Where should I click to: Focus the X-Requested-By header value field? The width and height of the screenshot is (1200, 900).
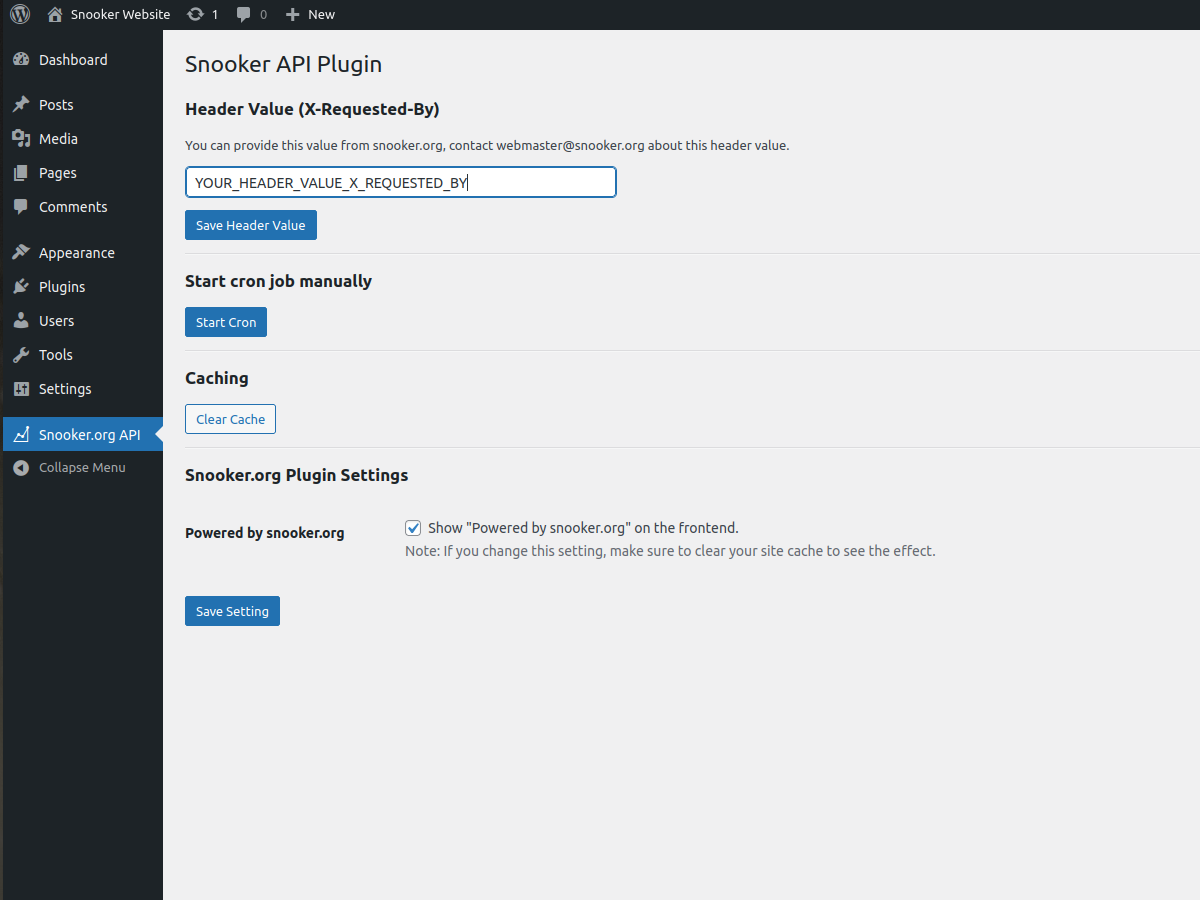[x=401, y=182]
